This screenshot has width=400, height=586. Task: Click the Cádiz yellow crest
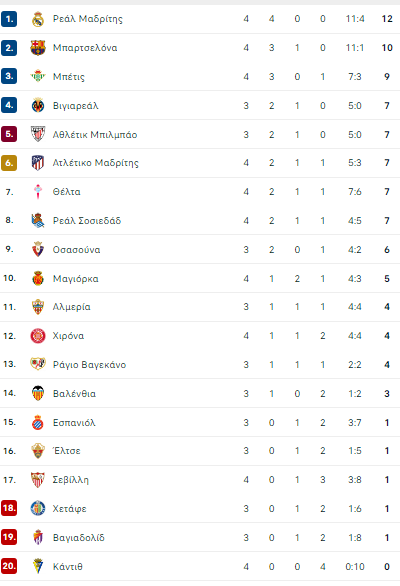(38, 567)
